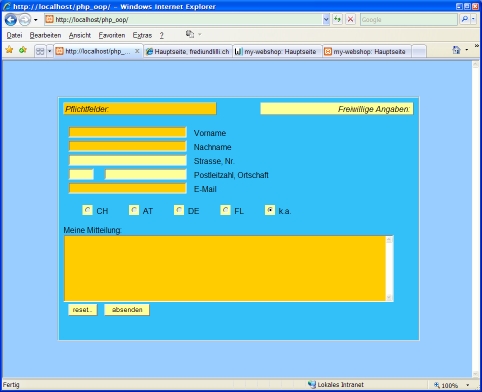This screenshot has height=392, width=482.
Task: Open the Quick Tabs grid icon
Action: point(40,51)
